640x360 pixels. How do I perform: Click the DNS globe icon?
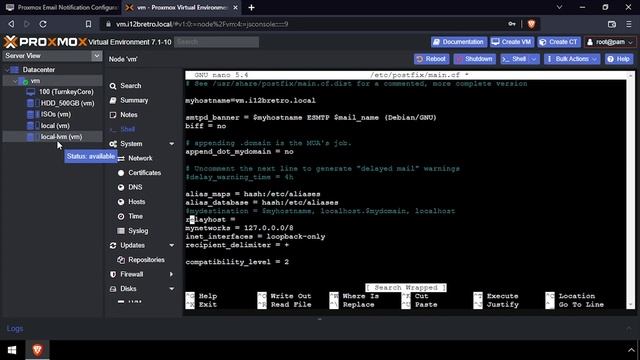coord(121,187)
